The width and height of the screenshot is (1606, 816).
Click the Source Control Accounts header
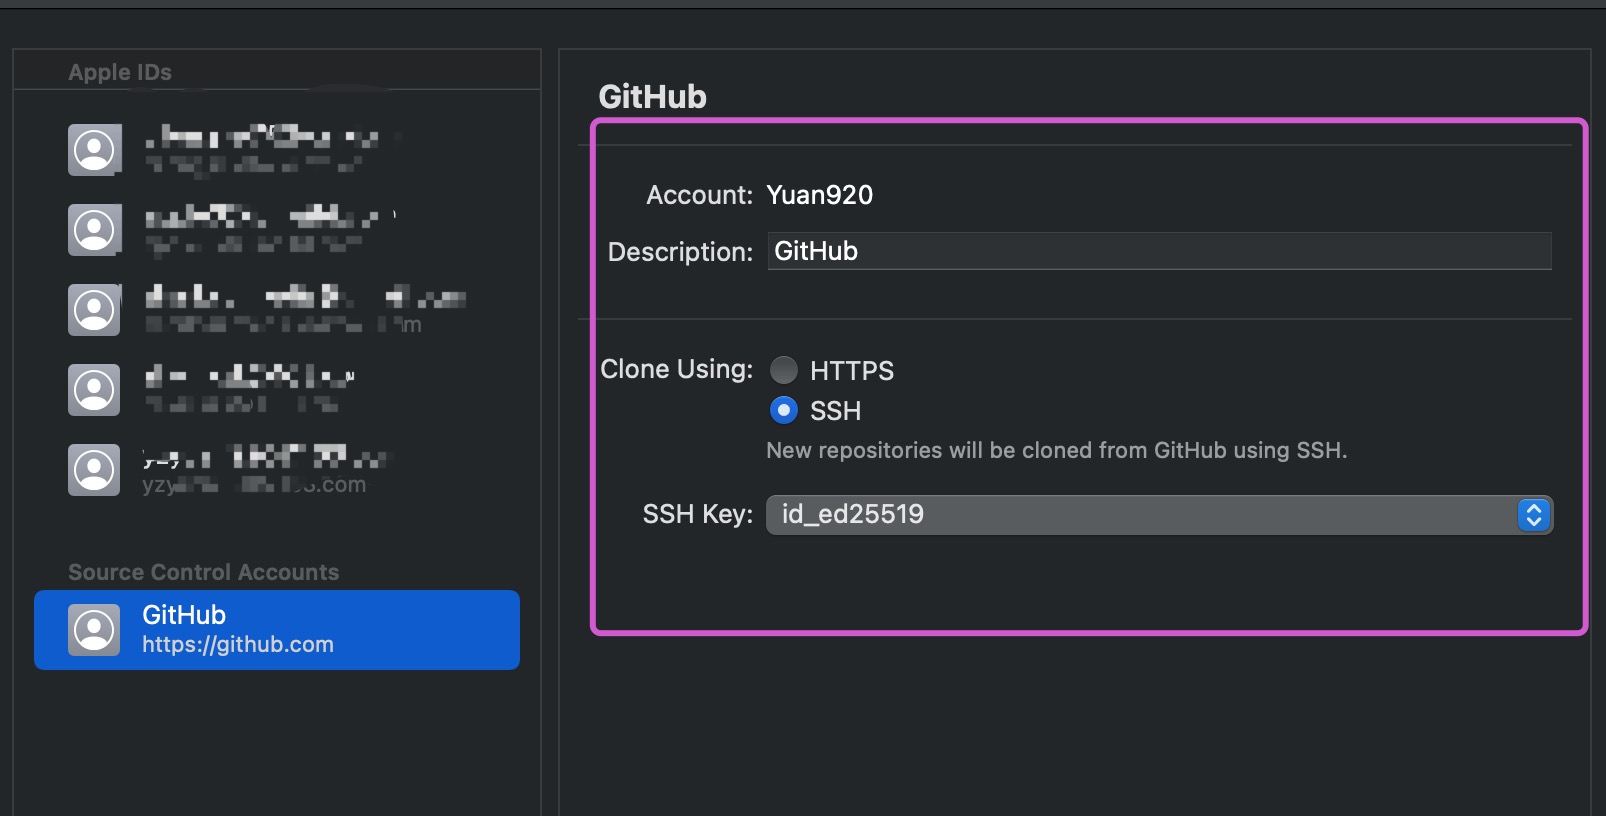click(x=204, y=572)
